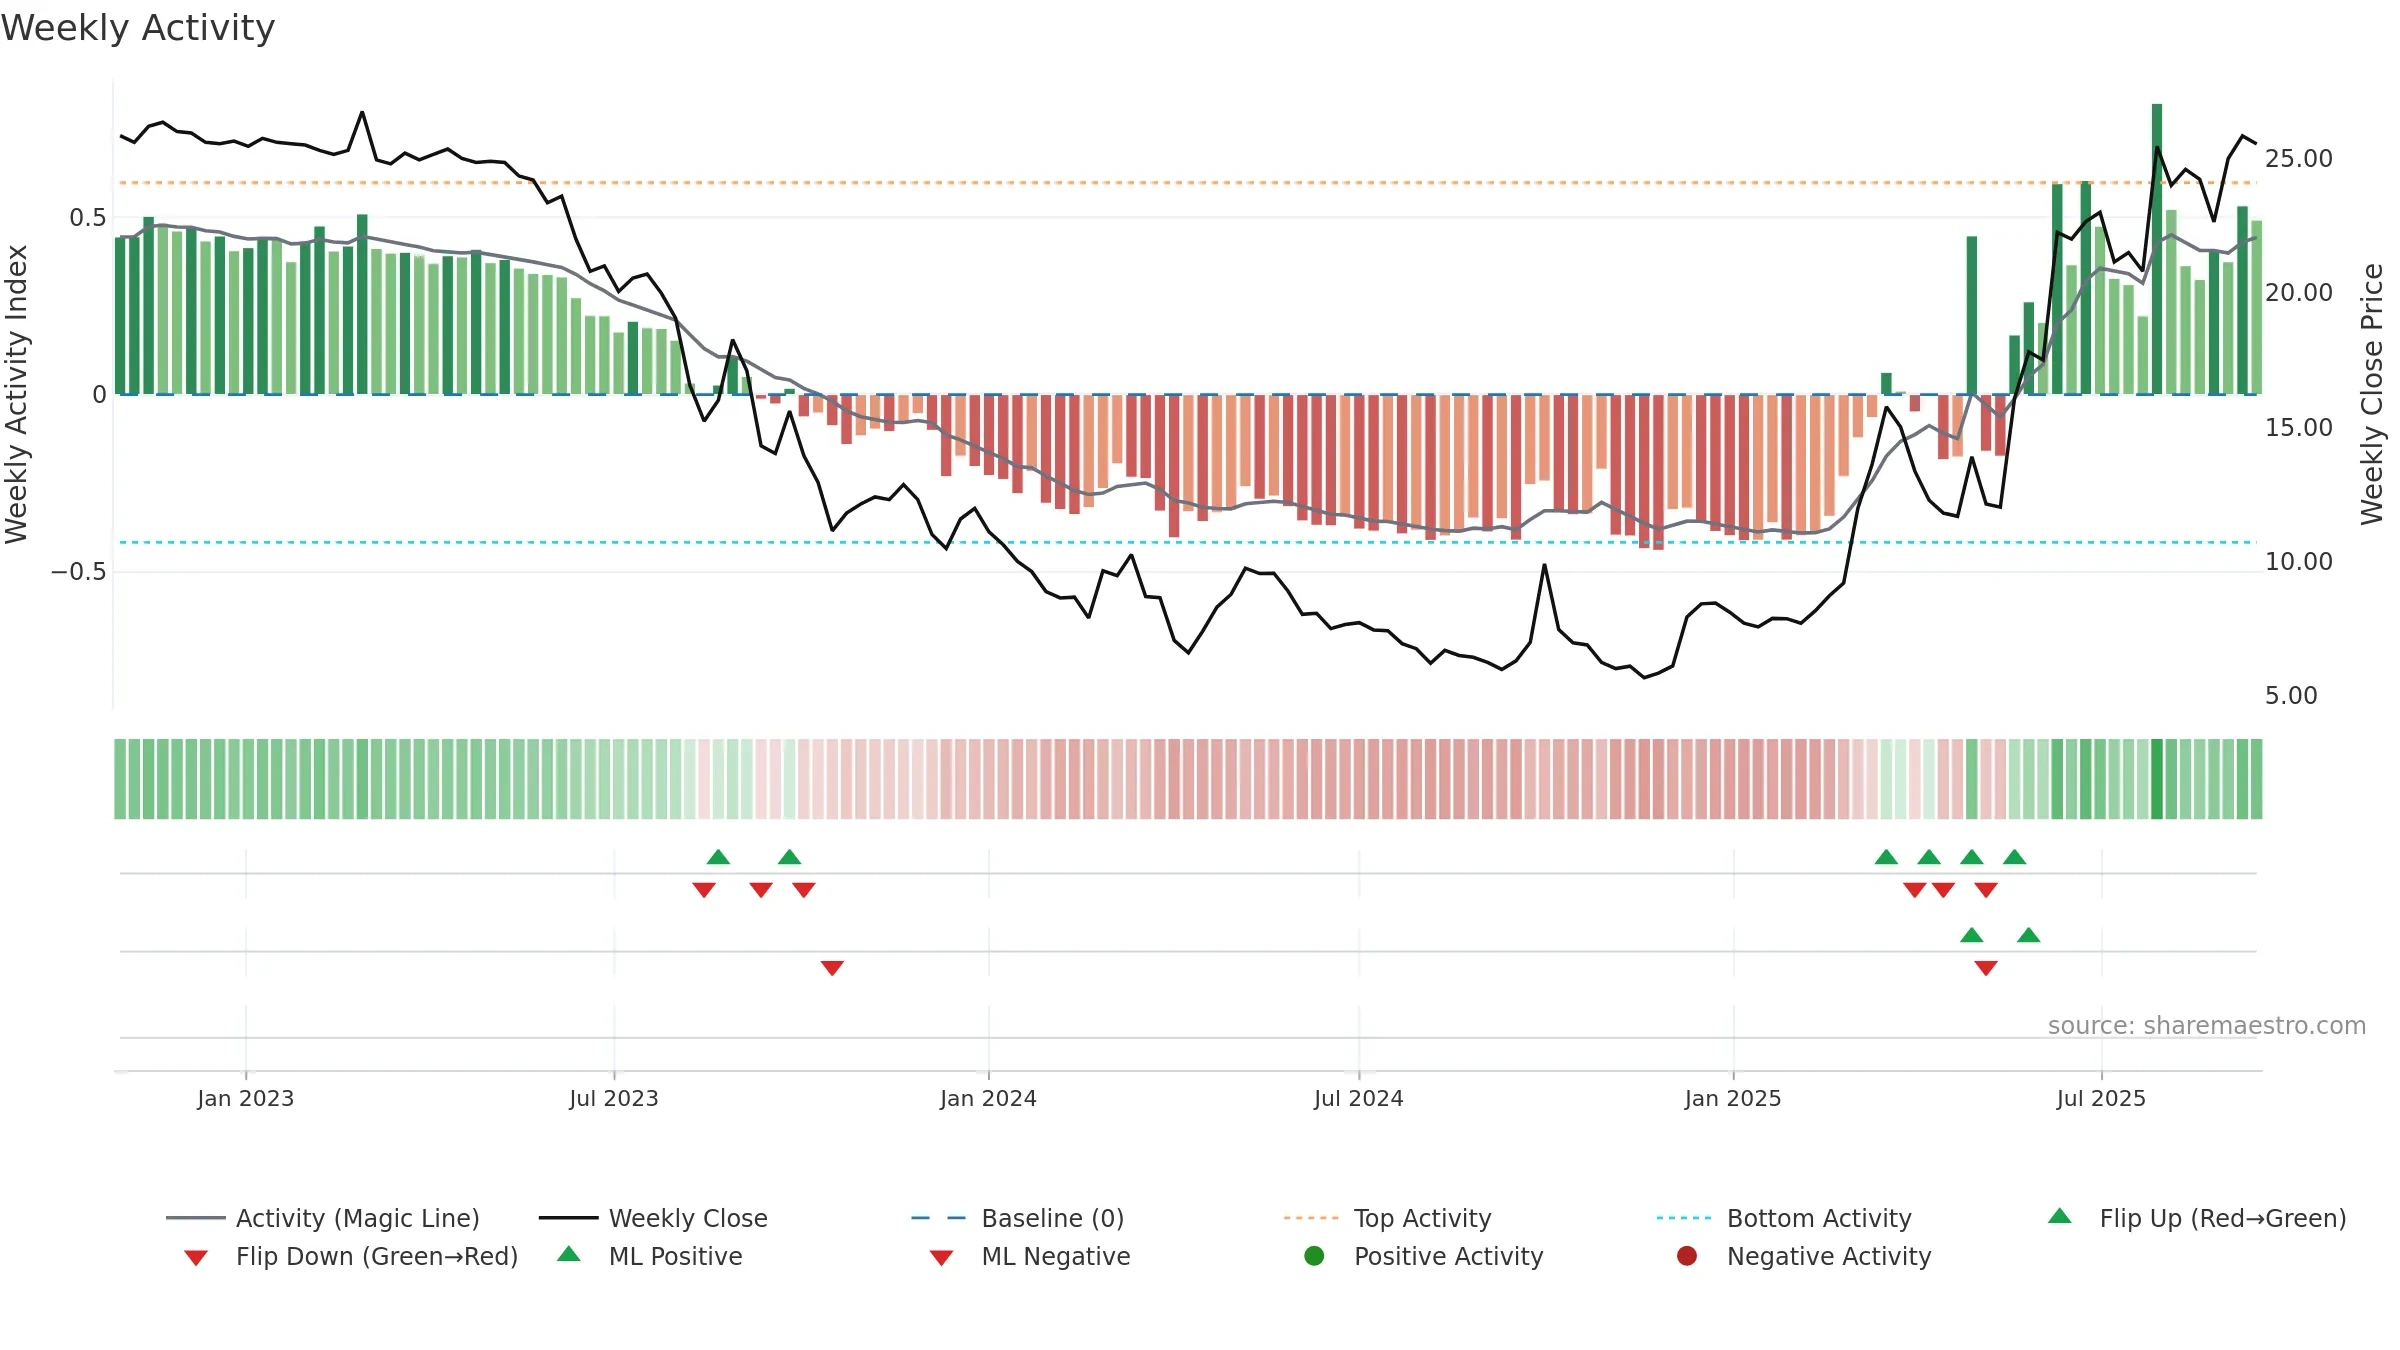2400x1350 pixels.
Task: Click the Jan 2025 axis label
Action: (1733, 1098)
